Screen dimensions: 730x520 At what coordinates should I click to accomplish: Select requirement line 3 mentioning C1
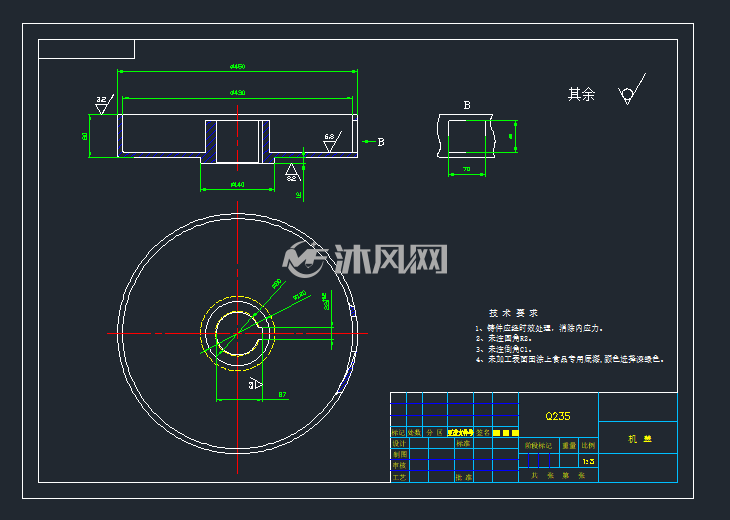point(504,349)
